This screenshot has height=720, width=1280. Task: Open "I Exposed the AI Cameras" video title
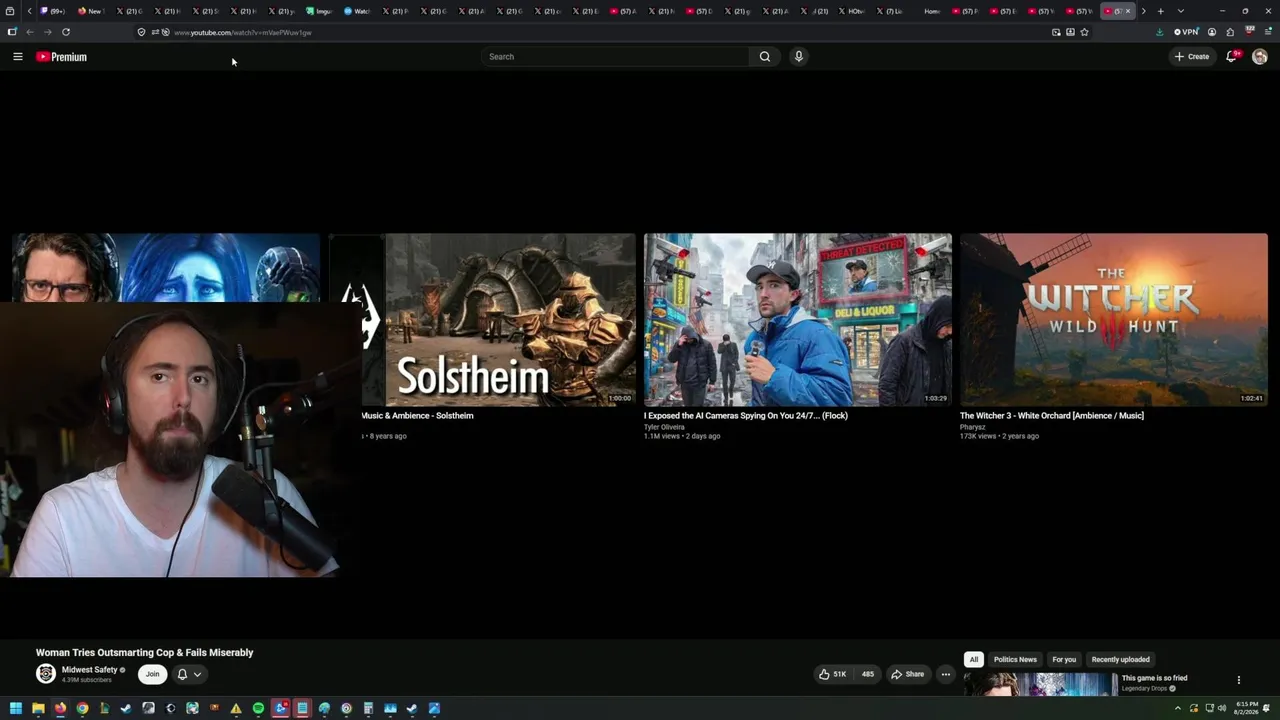746,416
